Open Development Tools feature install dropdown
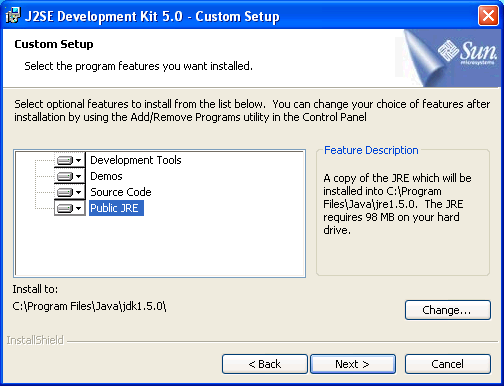This screenshot has height=386, width=504. tap(70, 160)
